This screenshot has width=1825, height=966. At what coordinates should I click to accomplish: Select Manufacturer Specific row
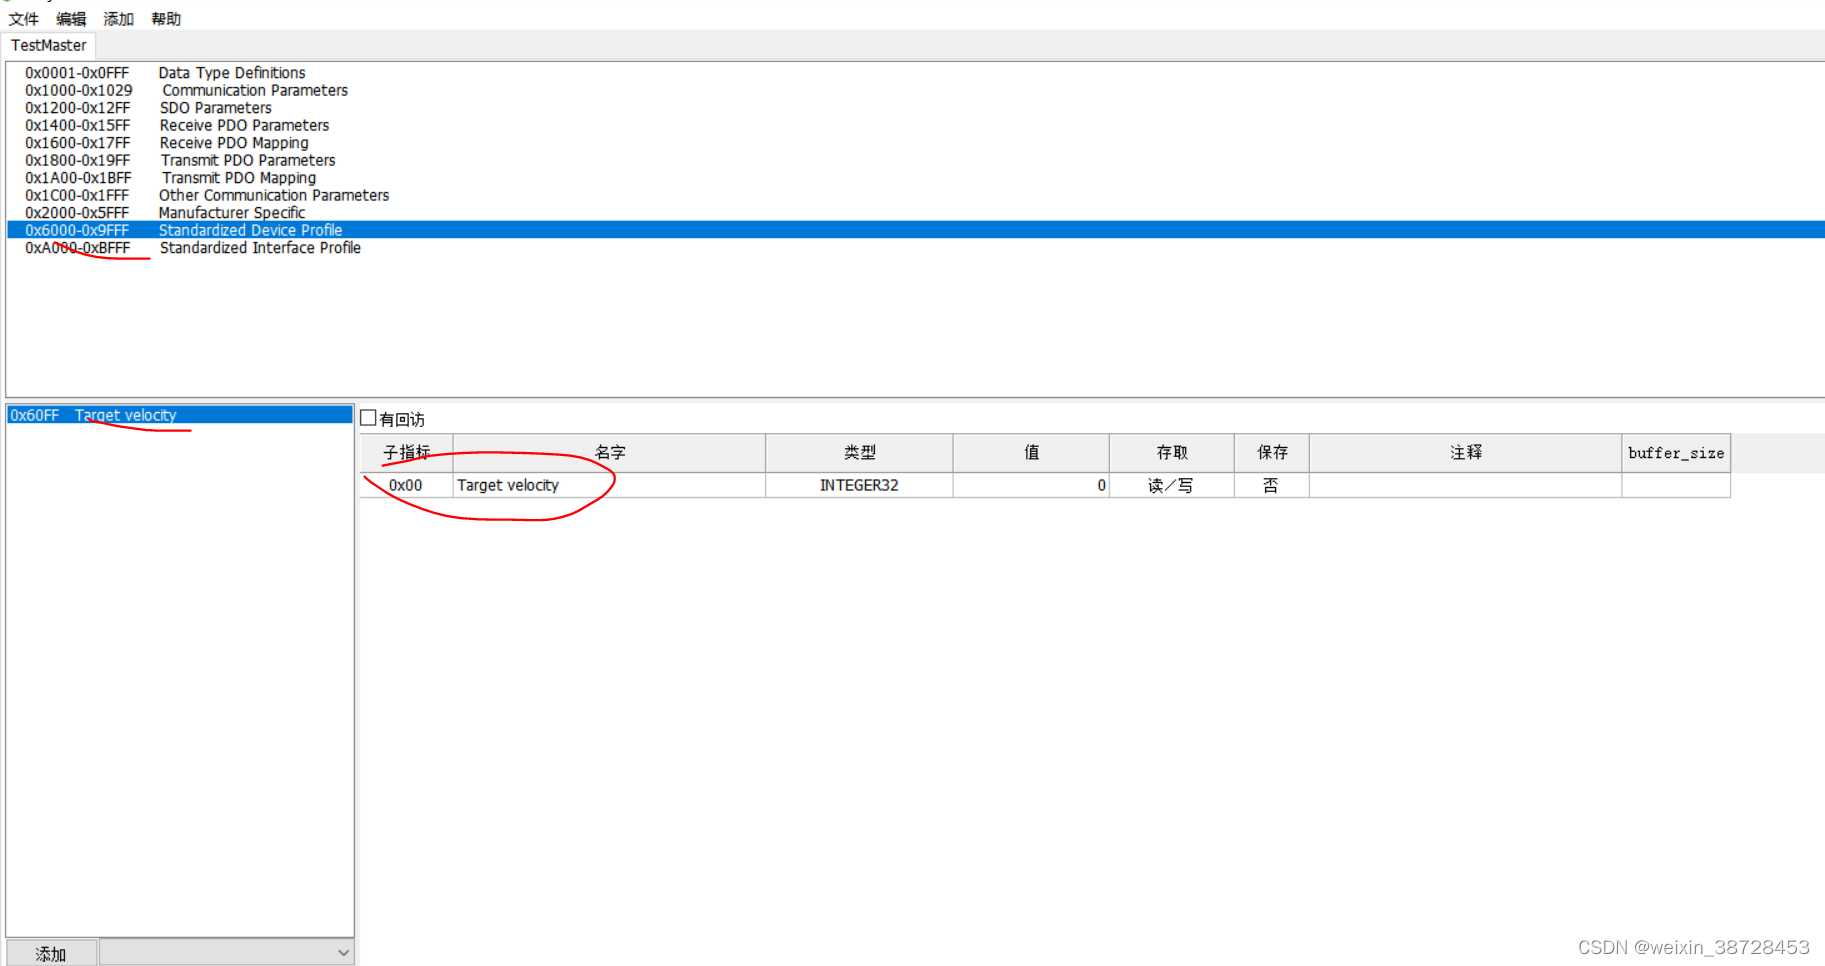[916, 213]
